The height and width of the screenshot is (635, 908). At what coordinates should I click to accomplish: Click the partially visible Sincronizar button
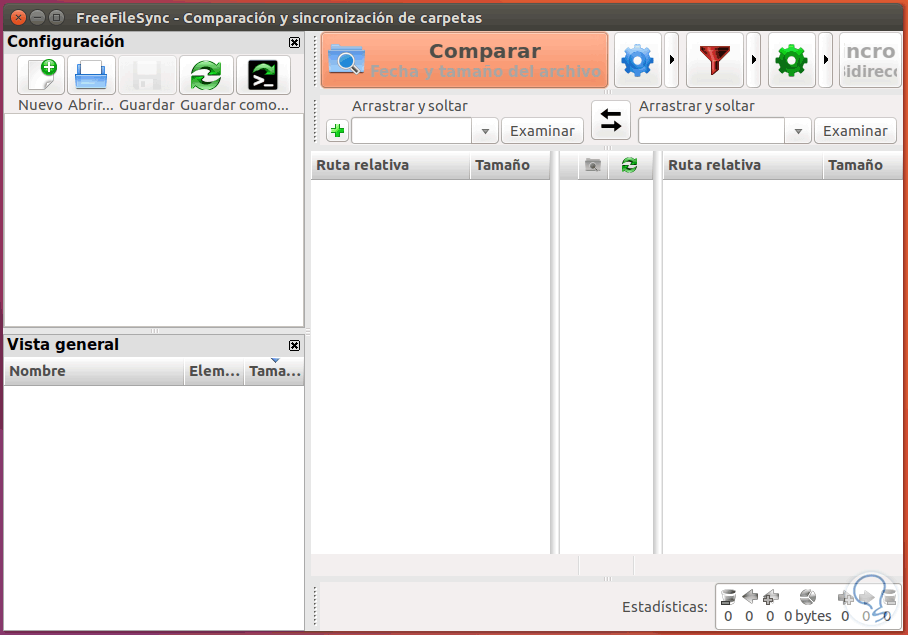tap(870, 60)
